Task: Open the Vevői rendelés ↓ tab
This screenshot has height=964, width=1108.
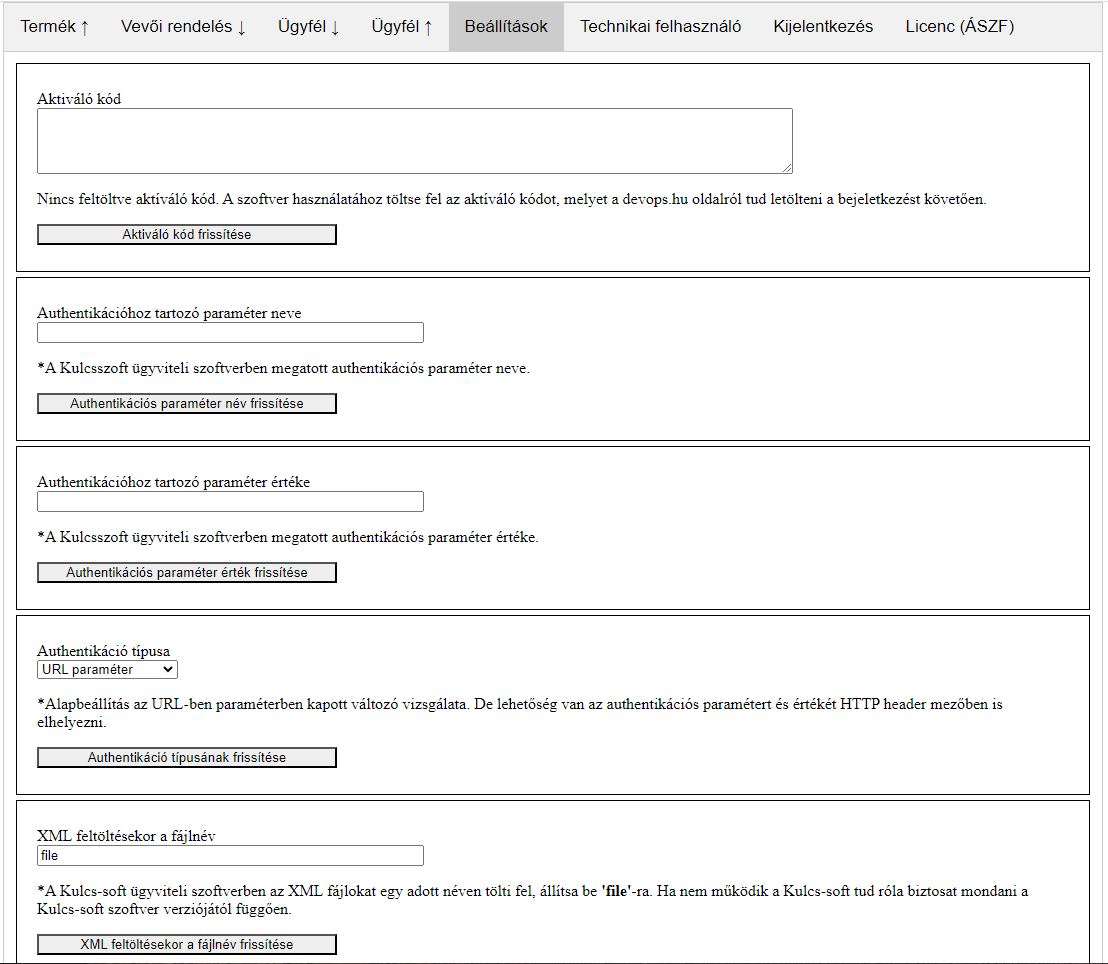Action: pos(184,27)
